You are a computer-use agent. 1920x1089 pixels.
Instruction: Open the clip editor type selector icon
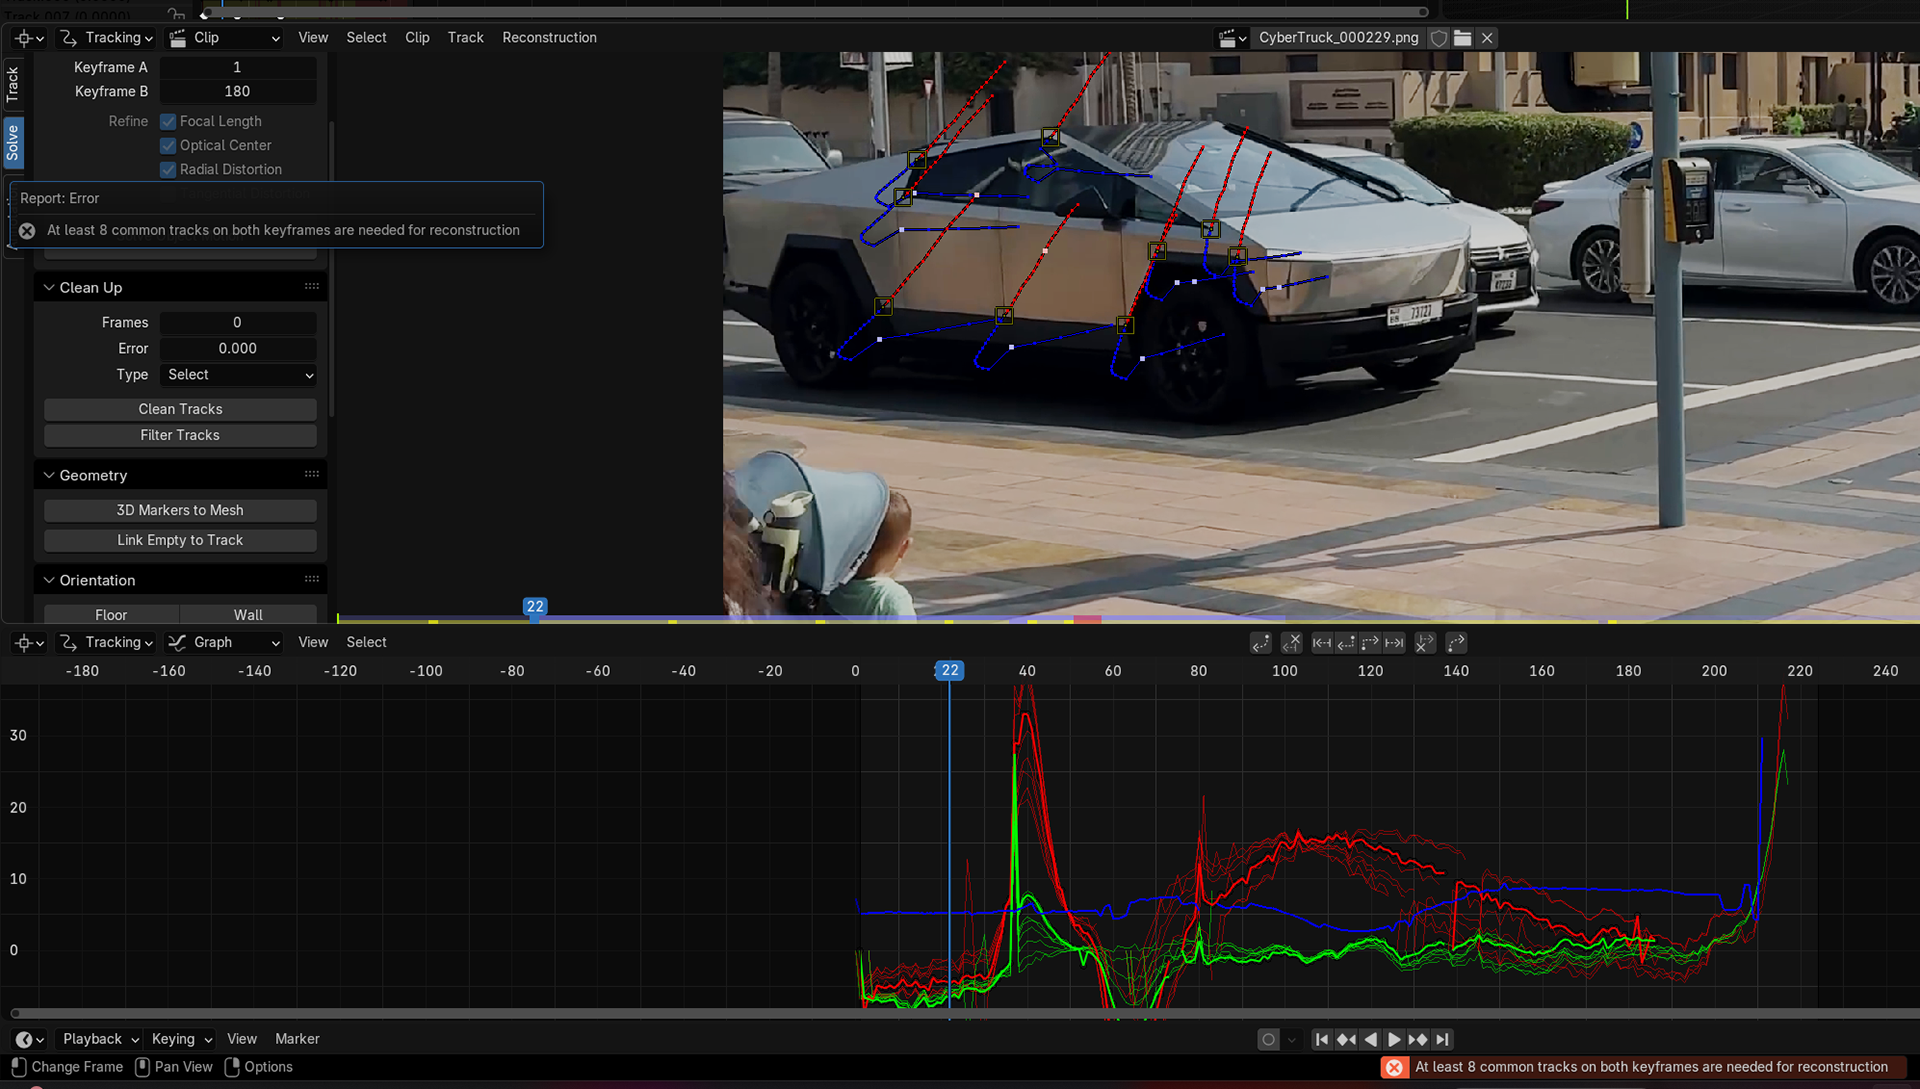[28, 38]
